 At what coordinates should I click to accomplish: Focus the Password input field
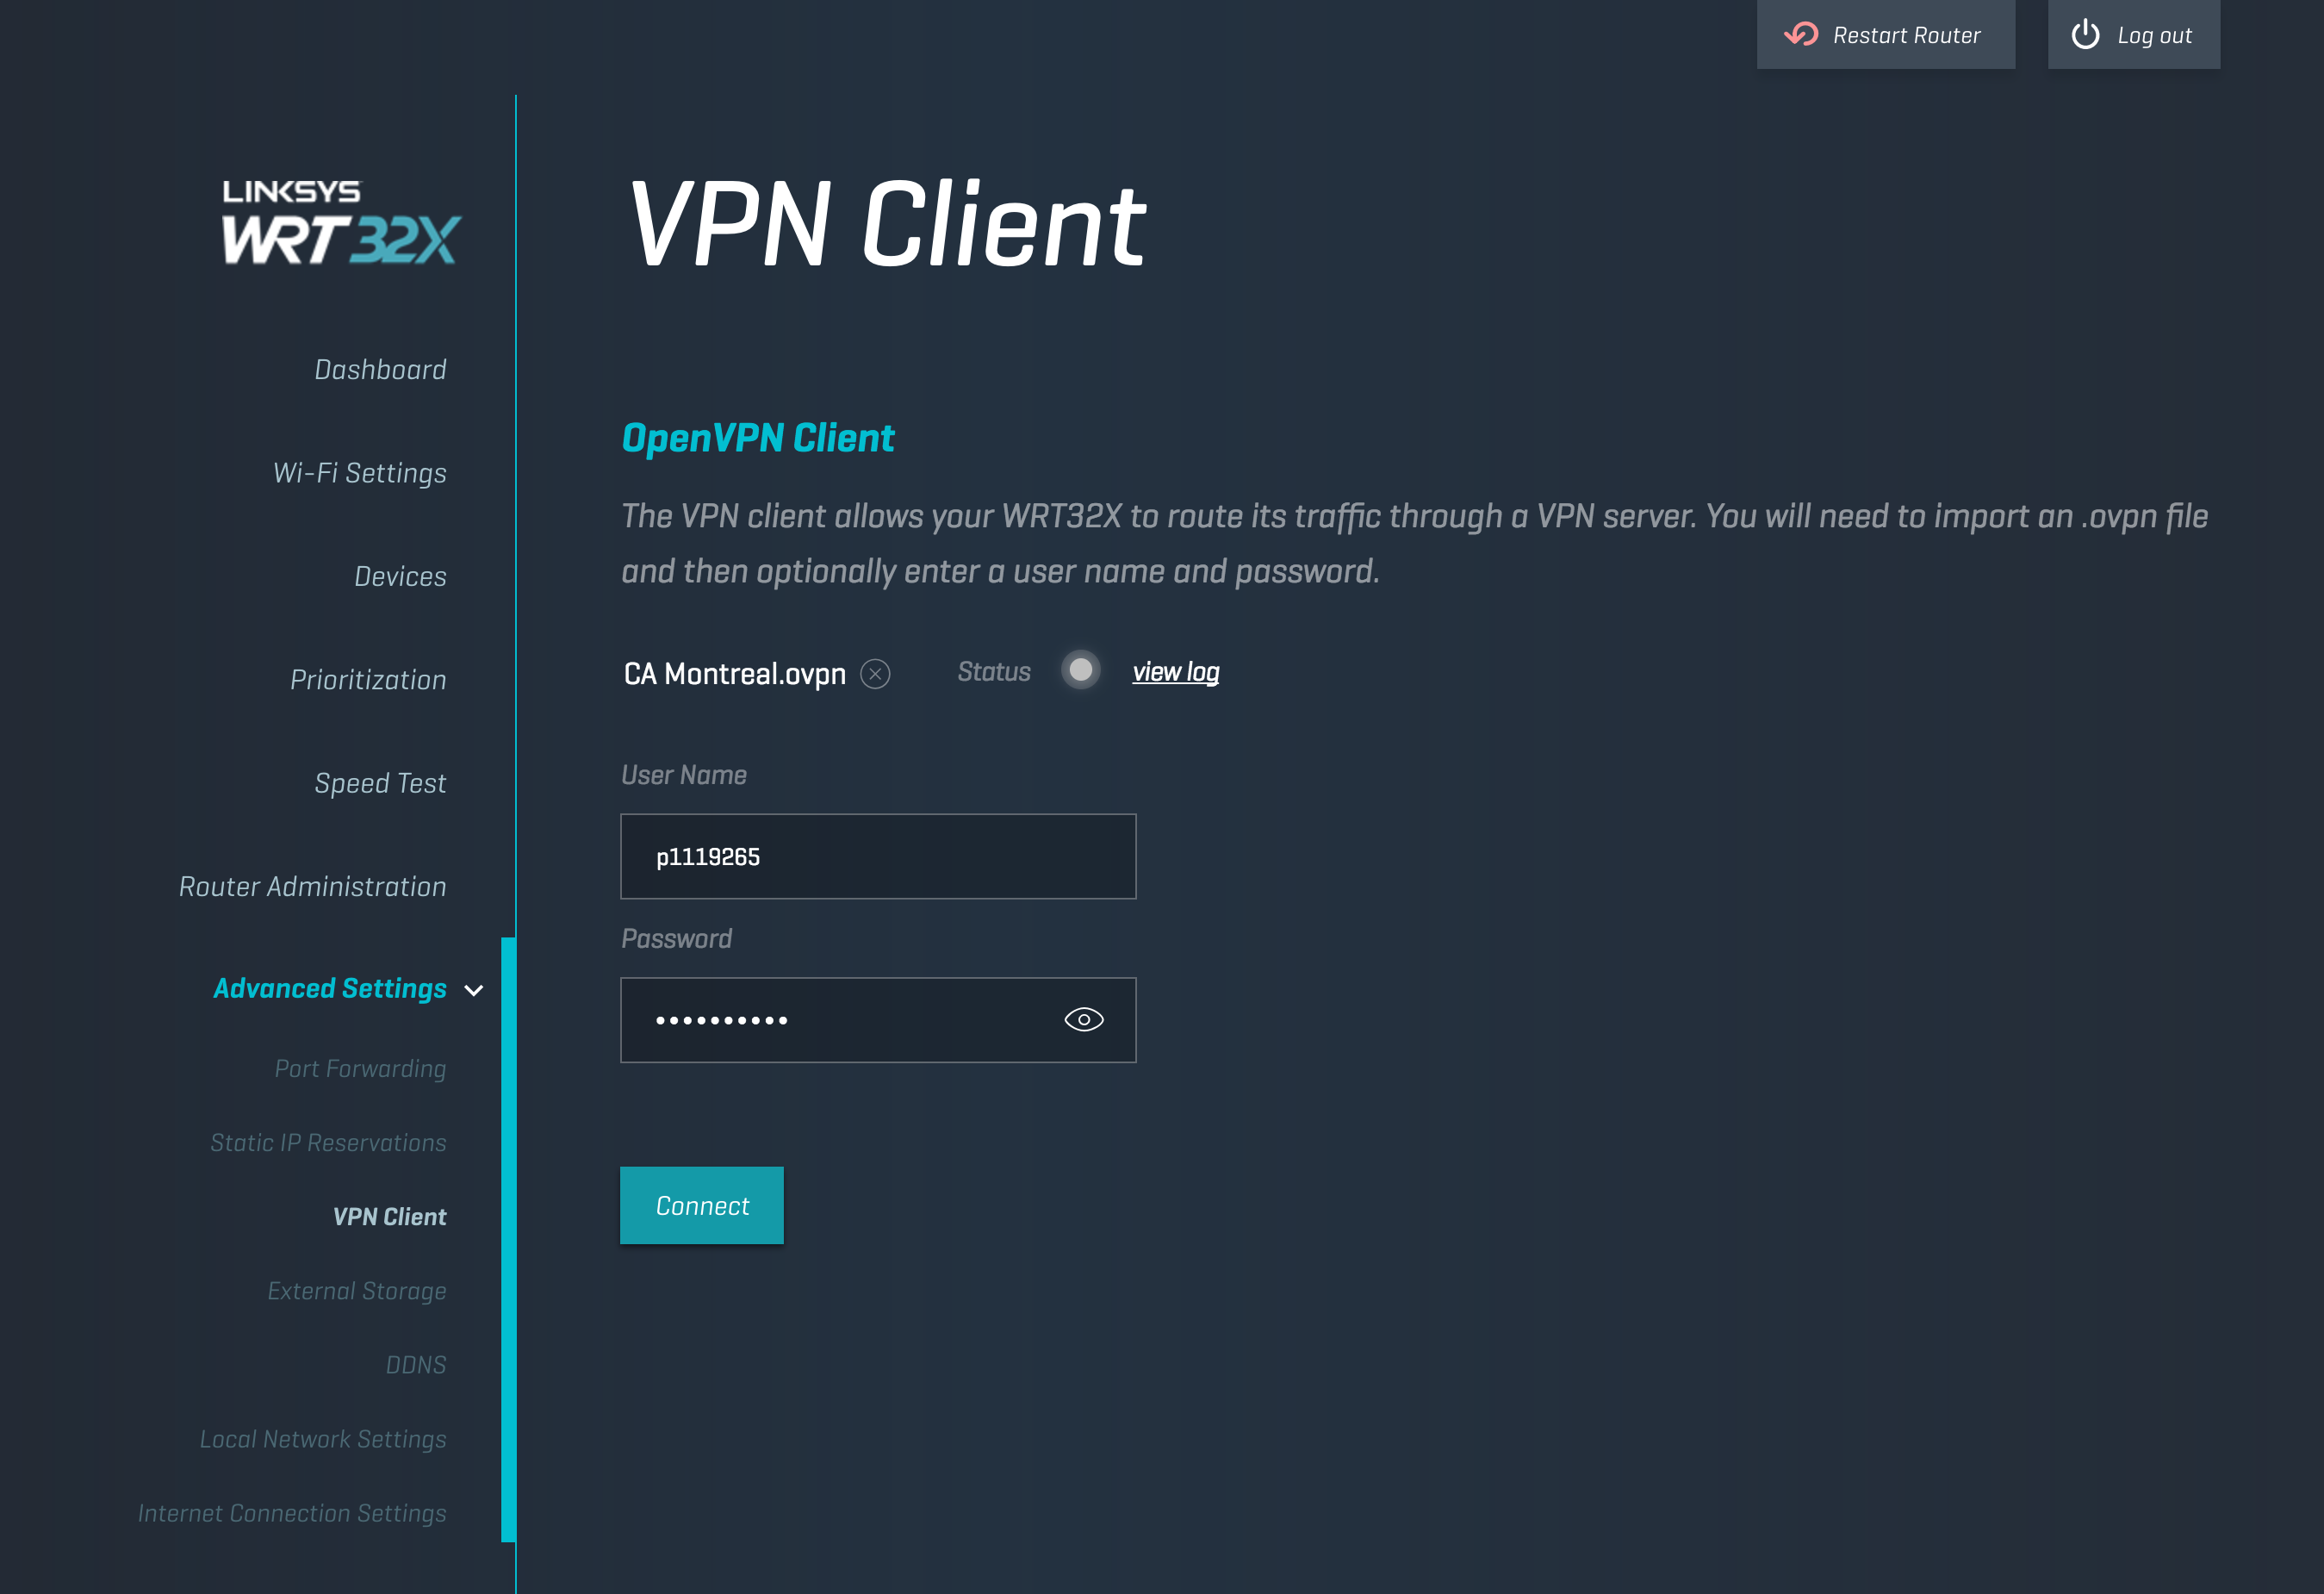click(x=840, y=1020)
